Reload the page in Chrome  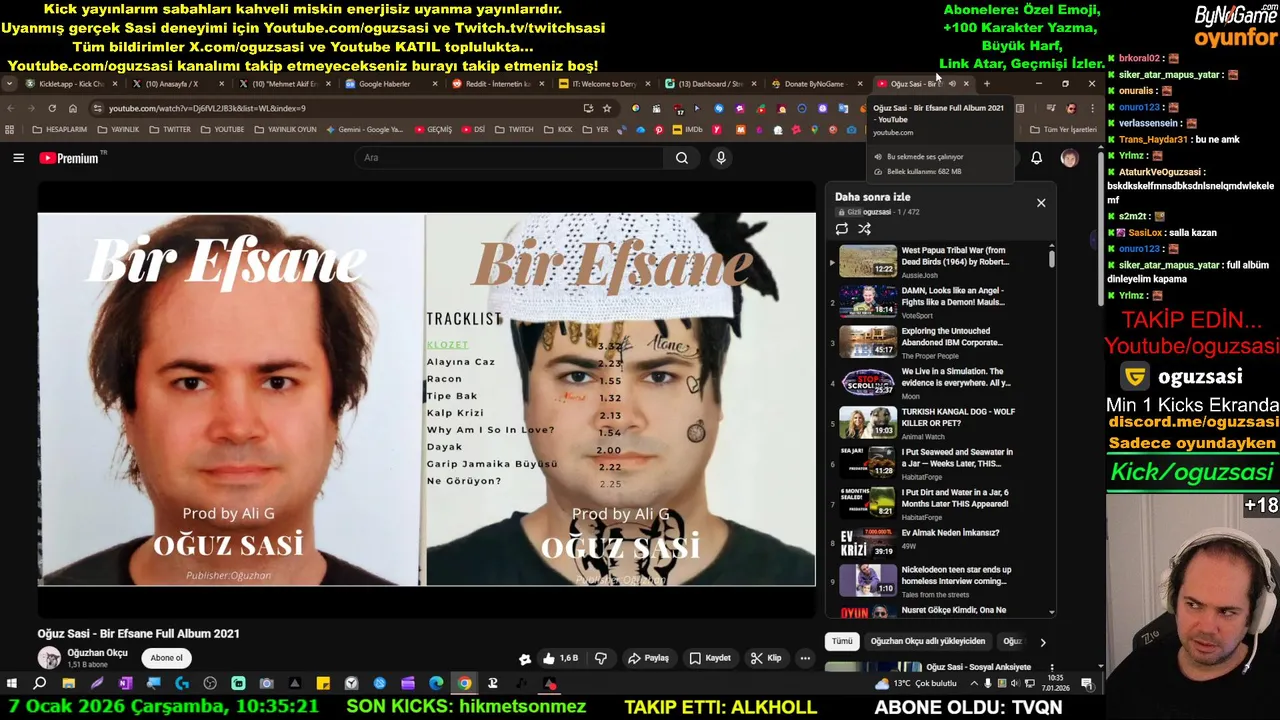pos(52,108)
